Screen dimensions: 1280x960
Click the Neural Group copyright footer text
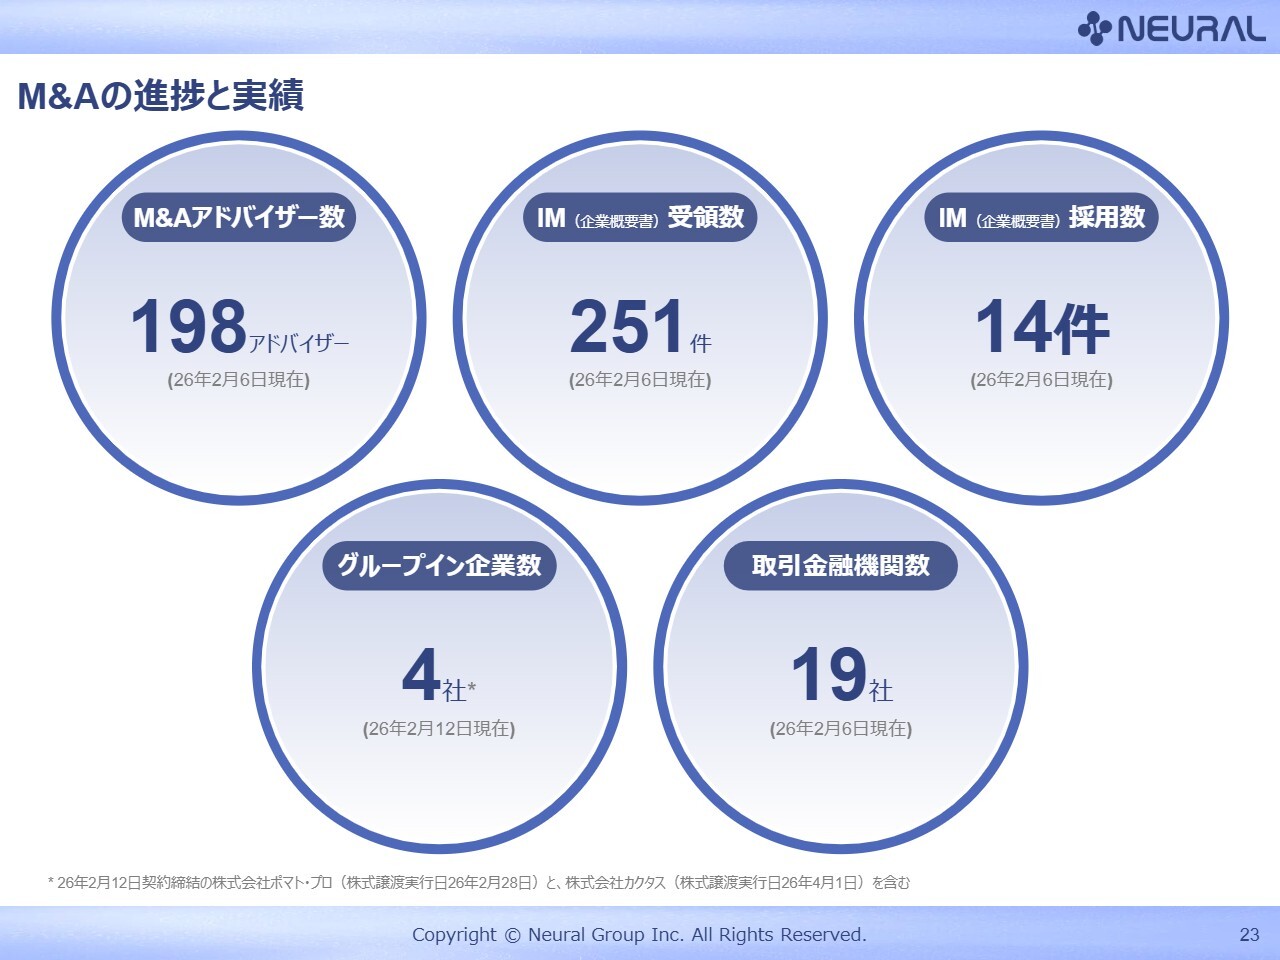point(639,935)
